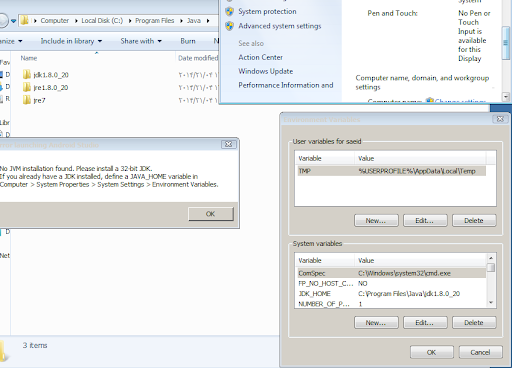Open the Share with dropdown
The height and width of the screenshot is (368, 512).
point(141,41)
